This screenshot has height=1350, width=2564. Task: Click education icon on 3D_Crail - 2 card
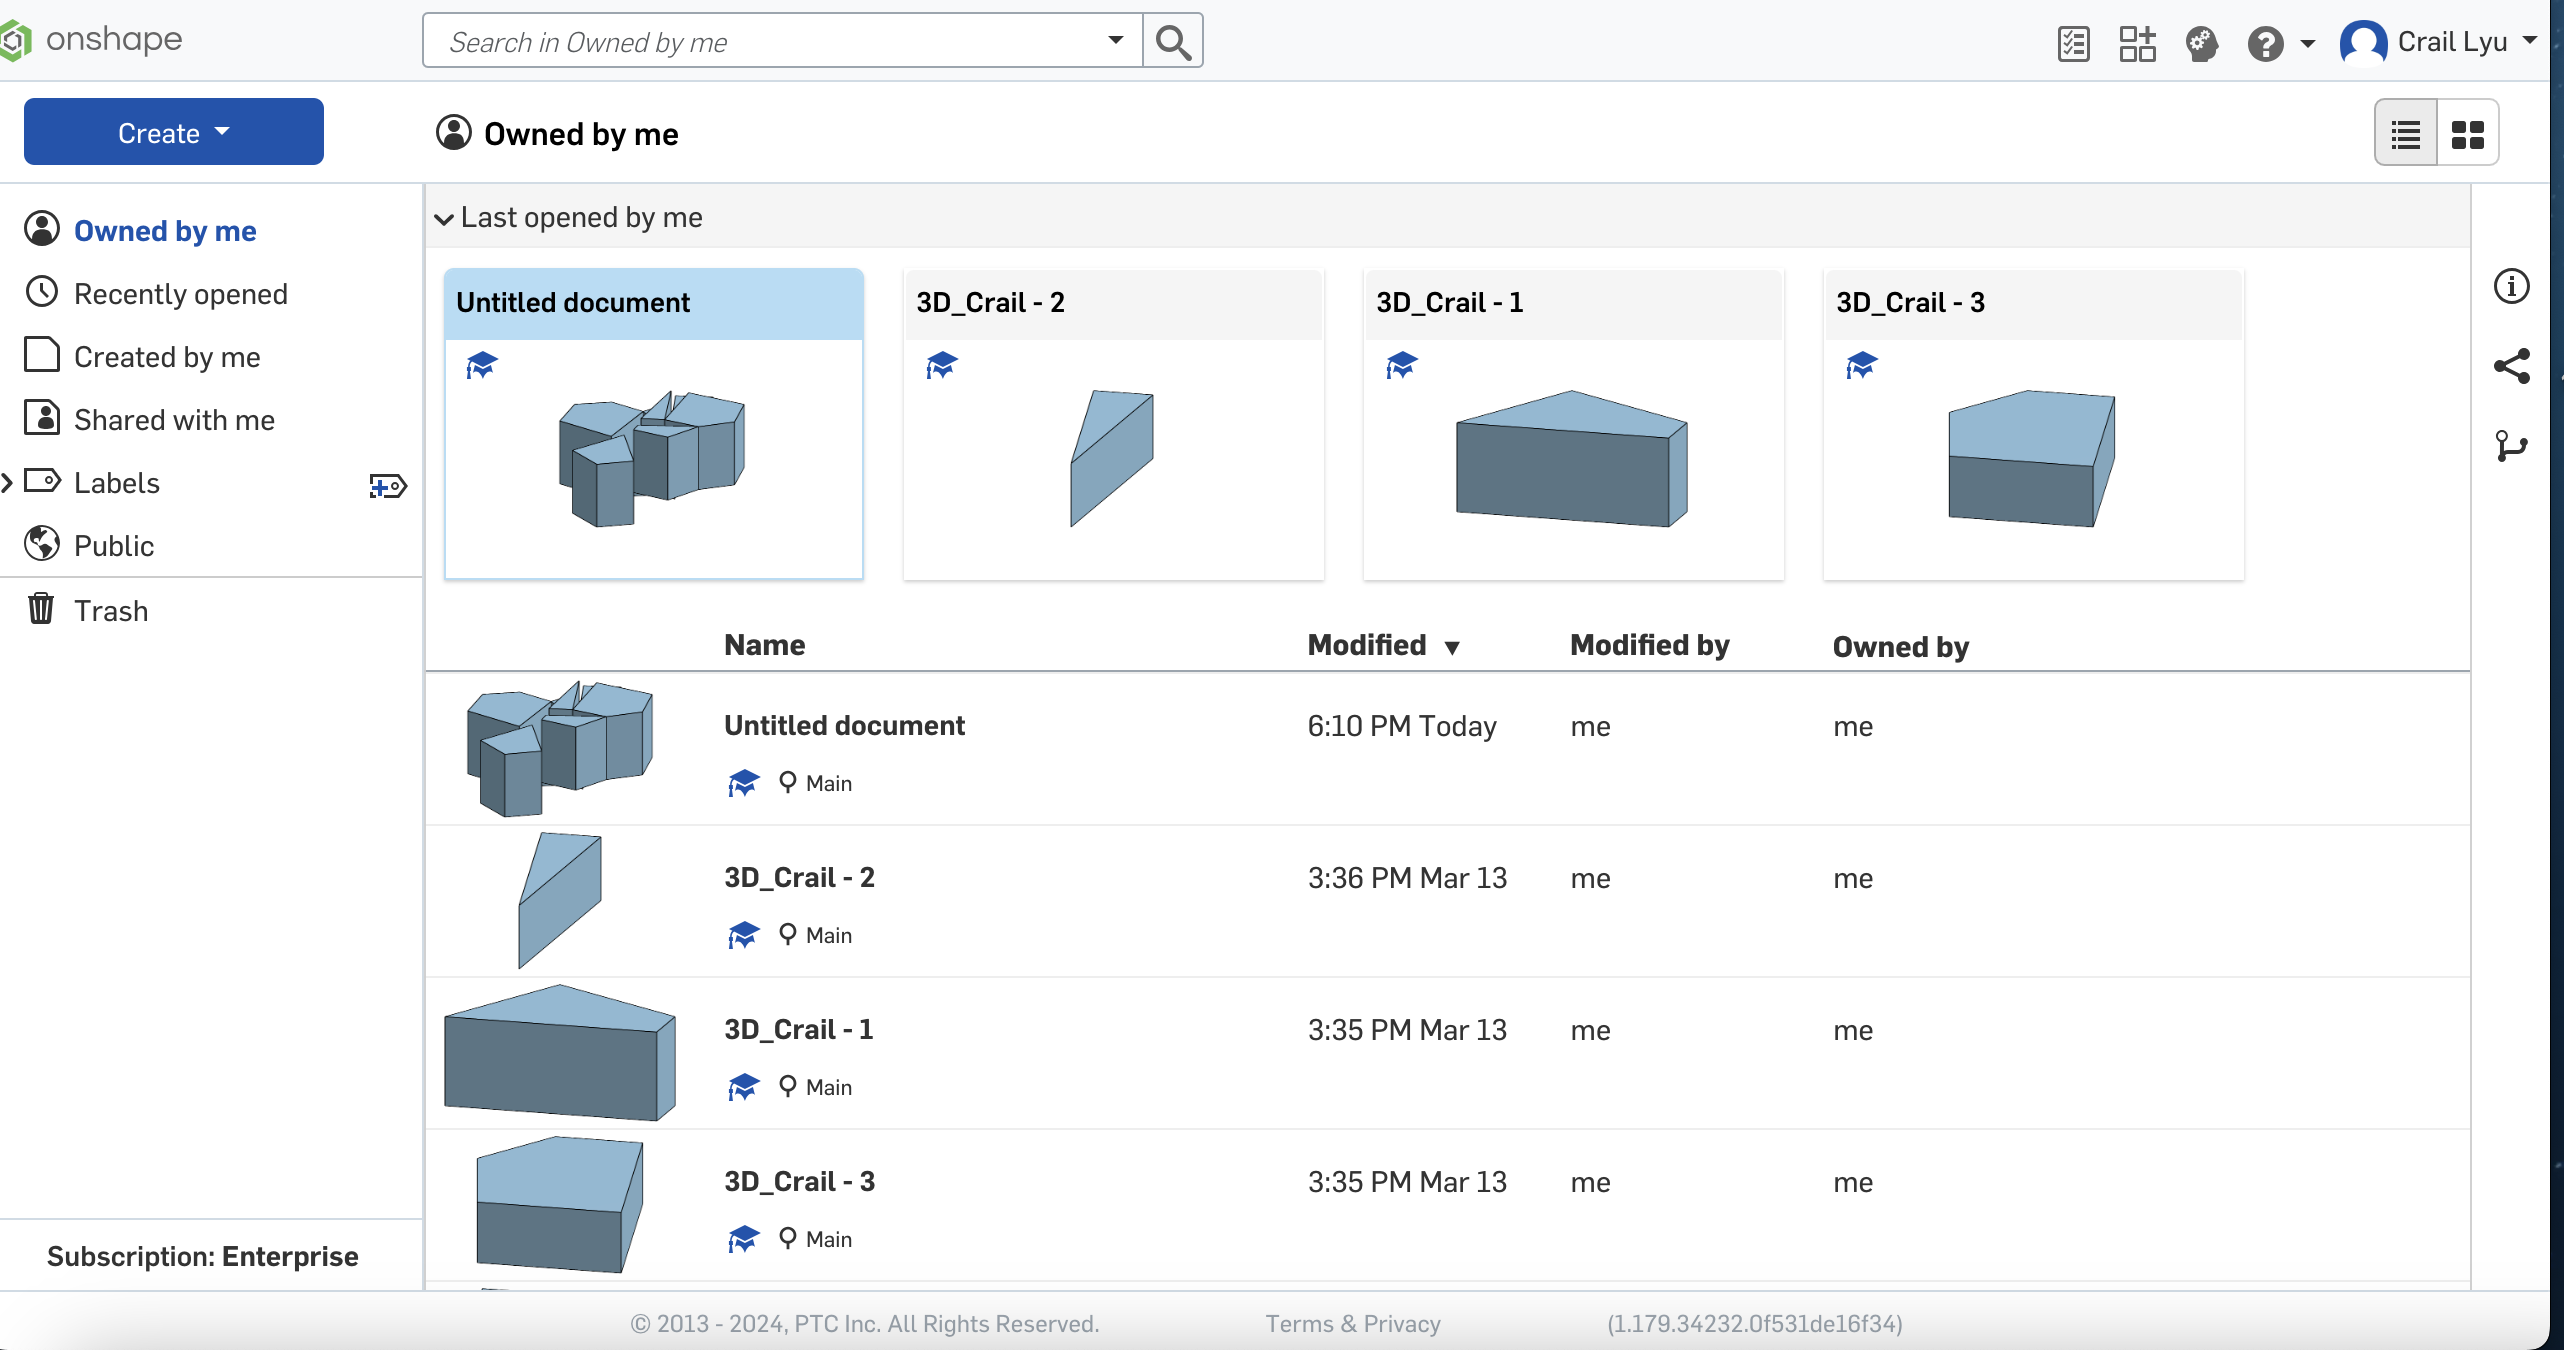coord(942,365)
